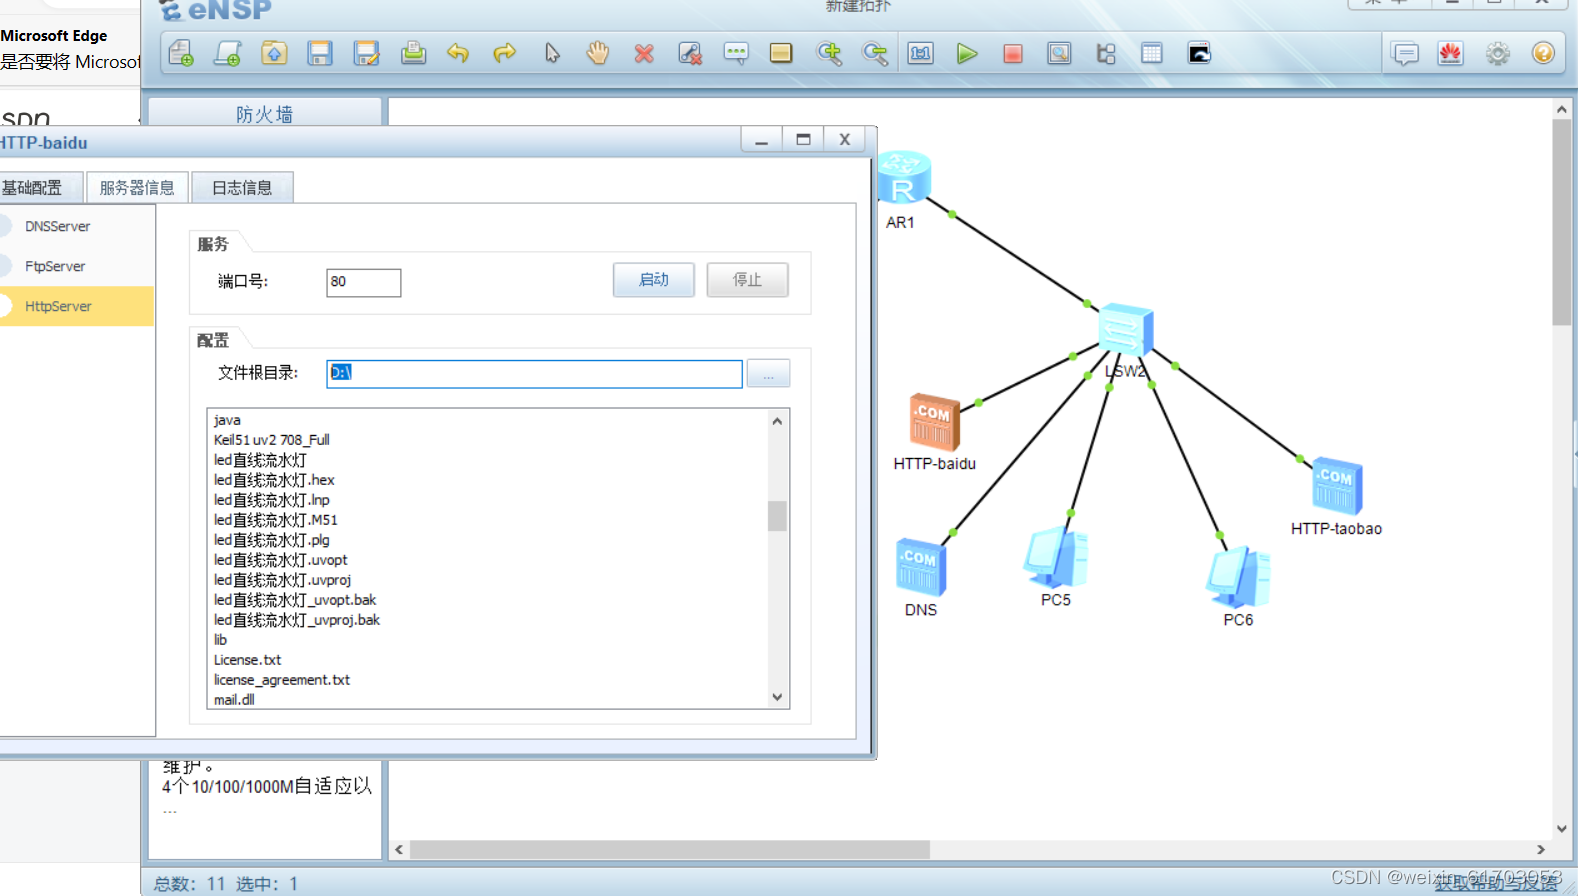Select the hand pan tool

pyautogui.click(x=598, y=53)
